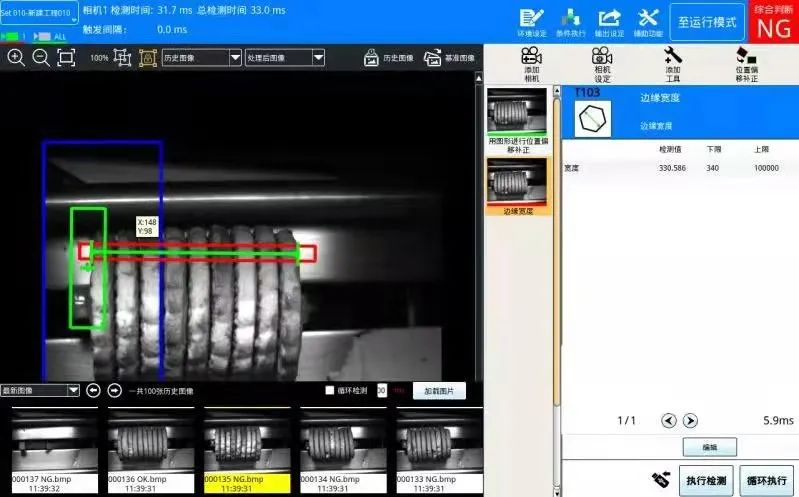The height and width of the screenshot is (497, 799).
Task: Click the lower limit value 340
Action: 712,168
